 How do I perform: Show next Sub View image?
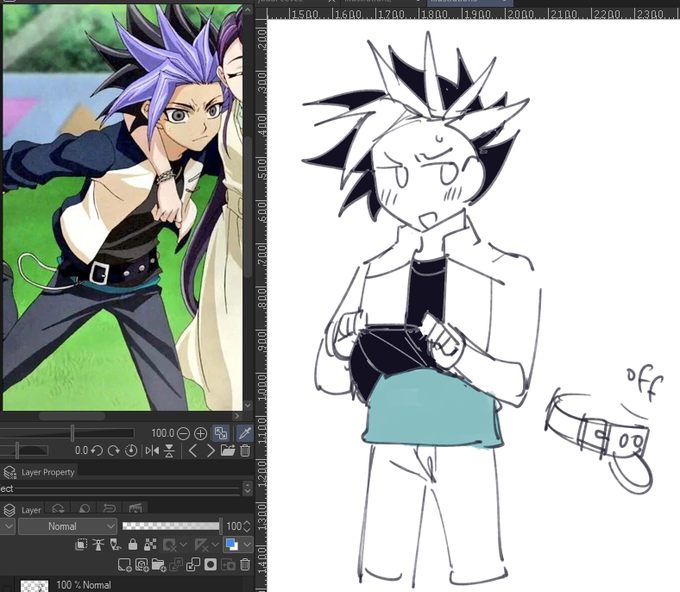point(210,451)
